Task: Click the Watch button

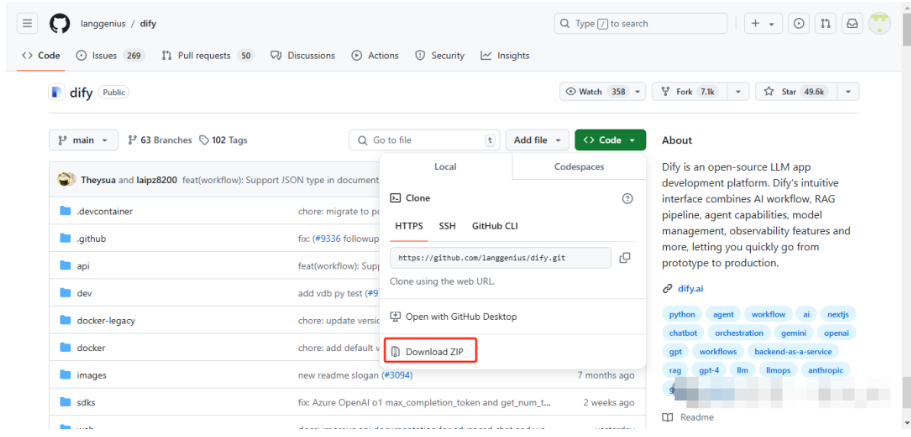Action: tap(596, 92)
